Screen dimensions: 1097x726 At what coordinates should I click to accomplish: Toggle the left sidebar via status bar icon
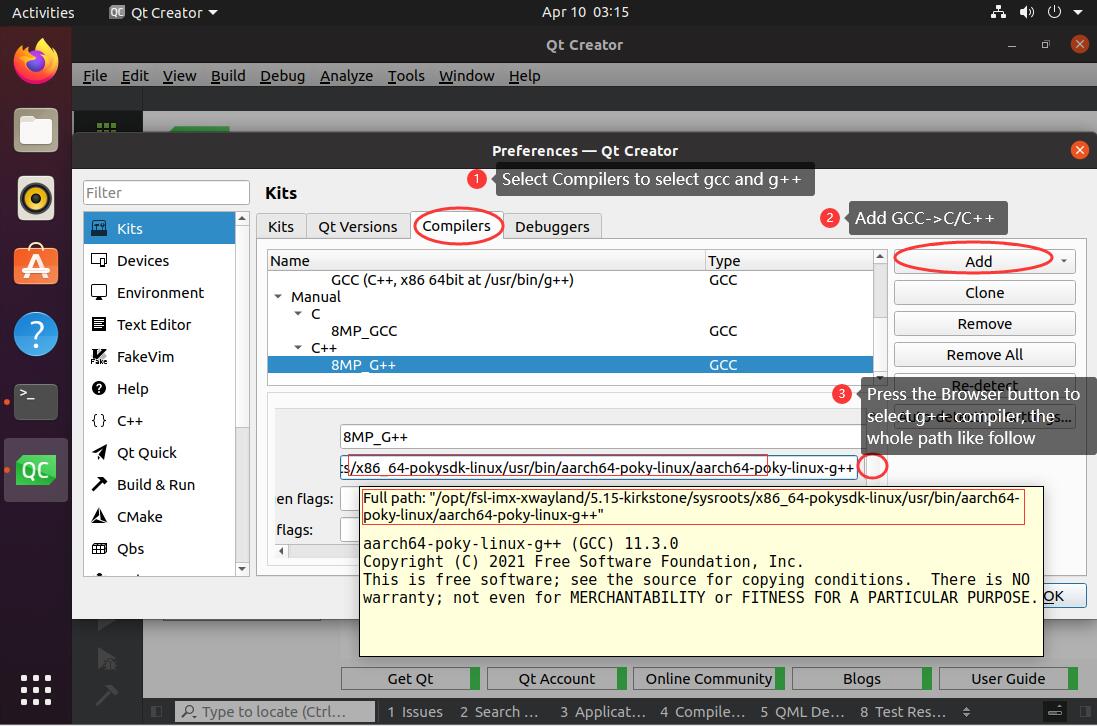click(157, 712)
